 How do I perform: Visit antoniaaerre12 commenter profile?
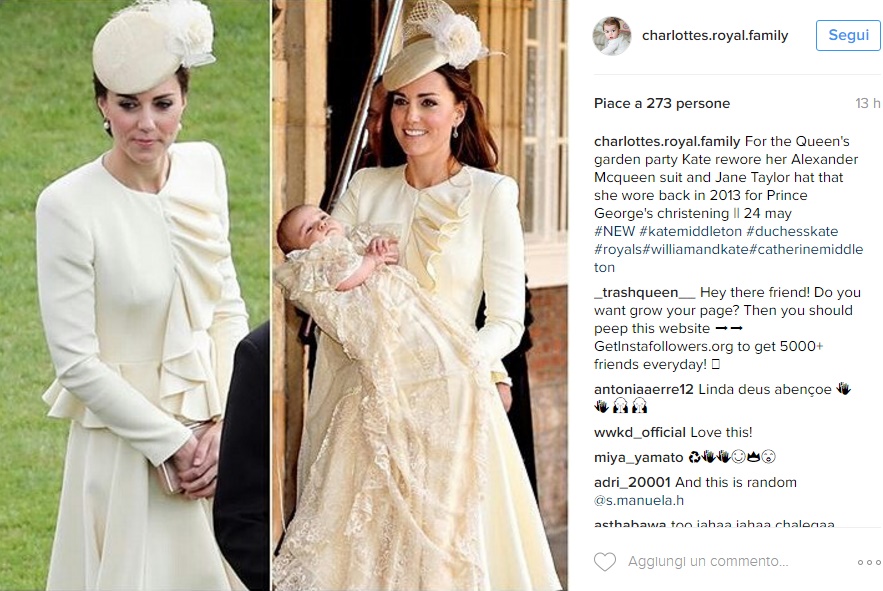[644, 389]
